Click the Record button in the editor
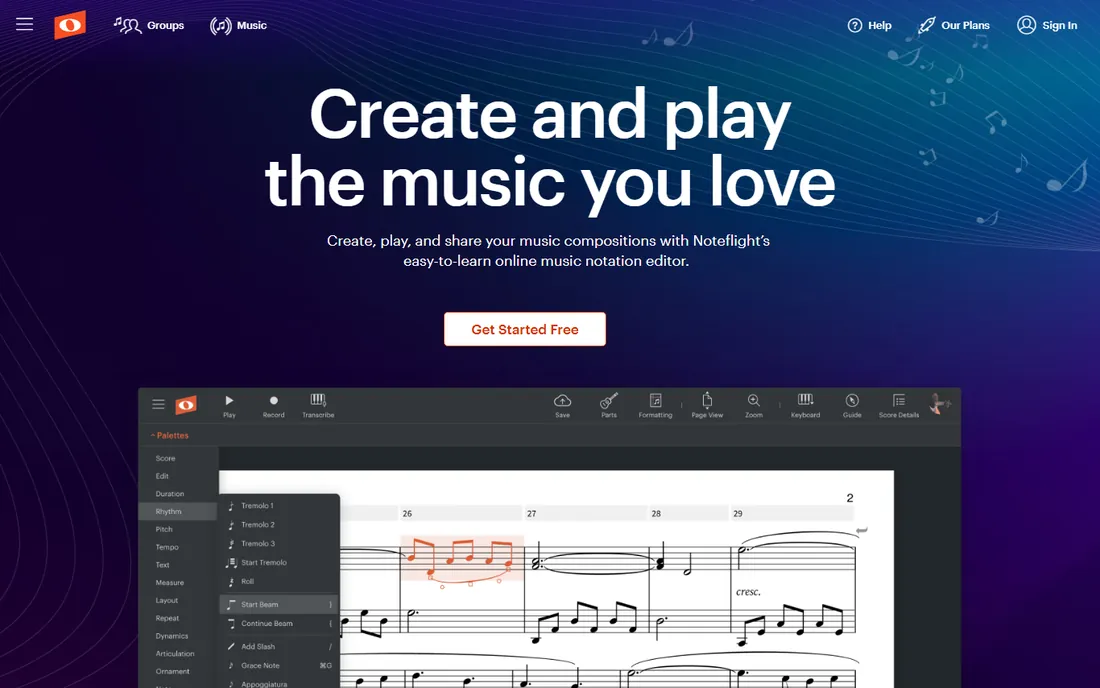The width and height of the screenshot is (1100, 688). pos(274,406)
